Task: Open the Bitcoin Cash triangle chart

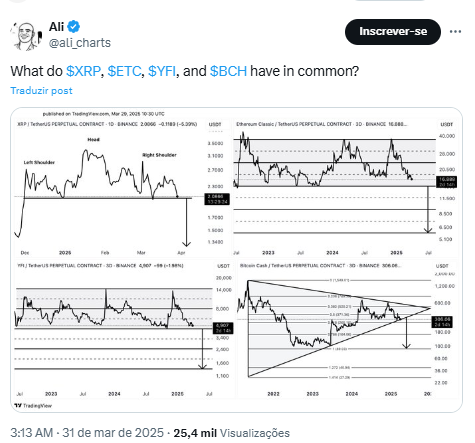Action: point(347,329)
